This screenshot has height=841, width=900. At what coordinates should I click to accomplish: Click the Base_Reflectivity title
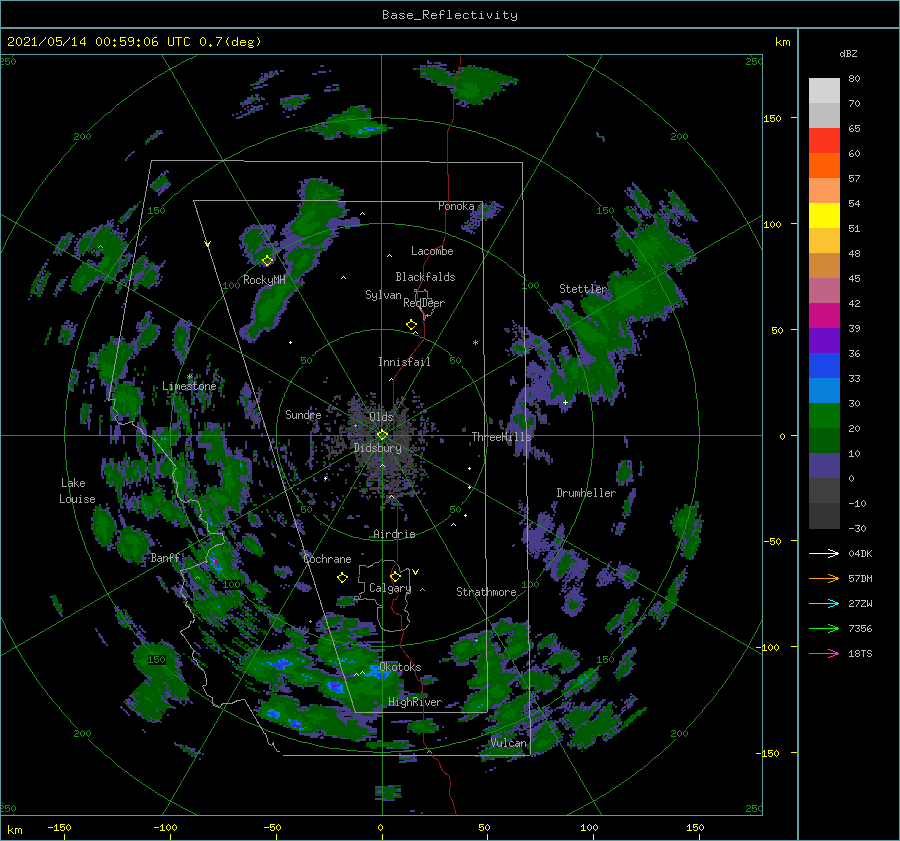pos(450,15)
